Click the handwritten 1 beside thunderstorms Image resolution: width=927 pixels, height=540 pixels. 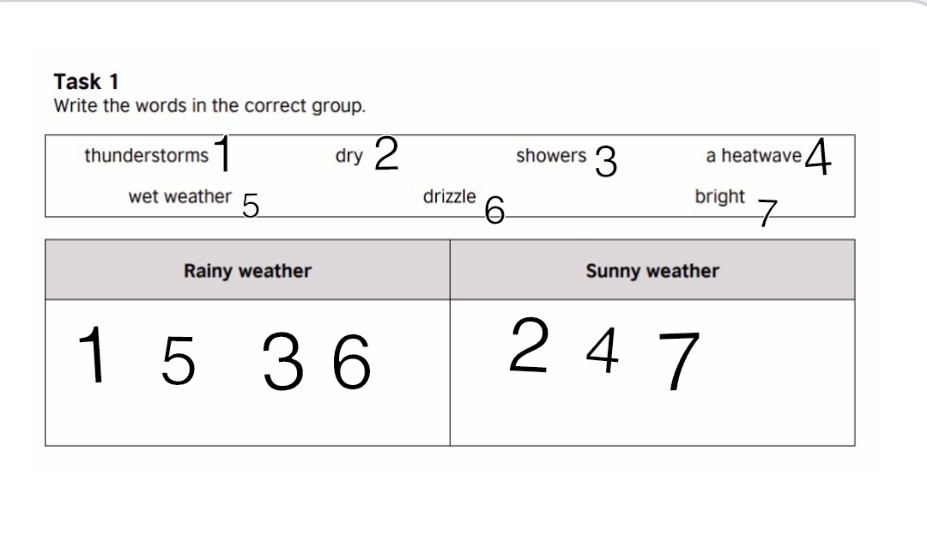(223, 153)
